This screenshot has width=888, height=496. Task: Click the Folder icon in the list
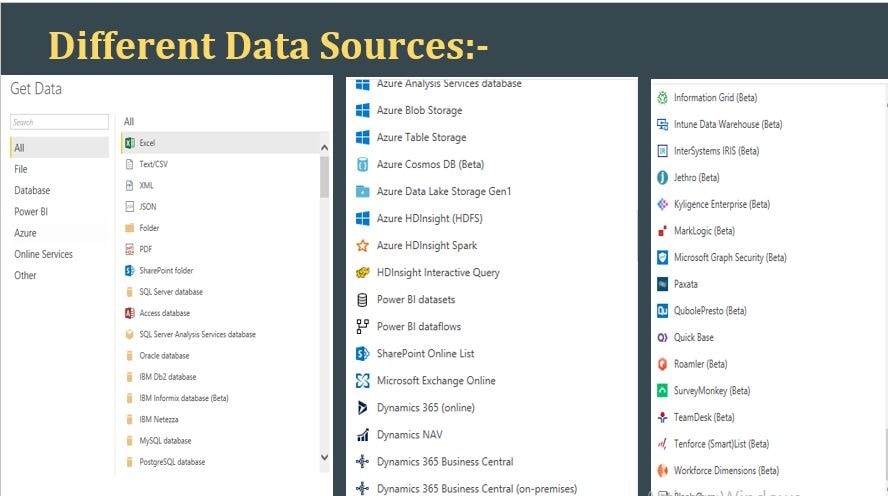coord(130,228)
